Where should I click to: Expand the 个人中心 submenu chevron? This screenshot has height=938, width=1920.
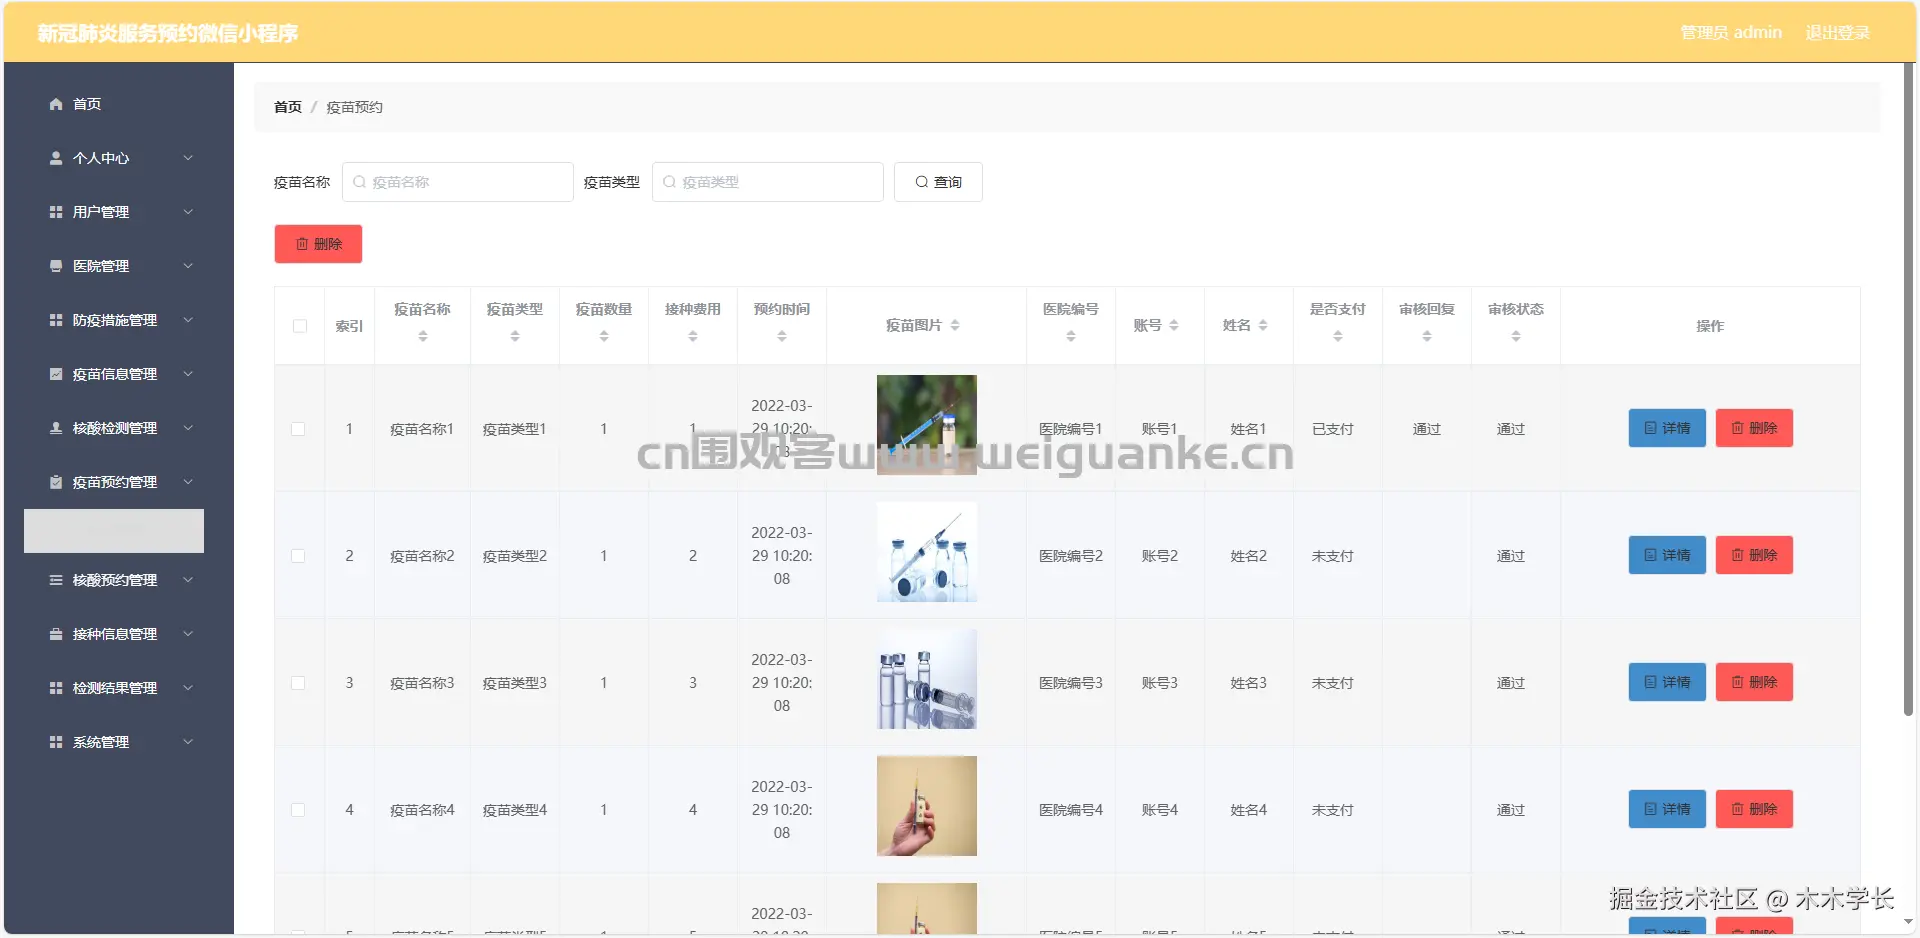coord(188,158)
